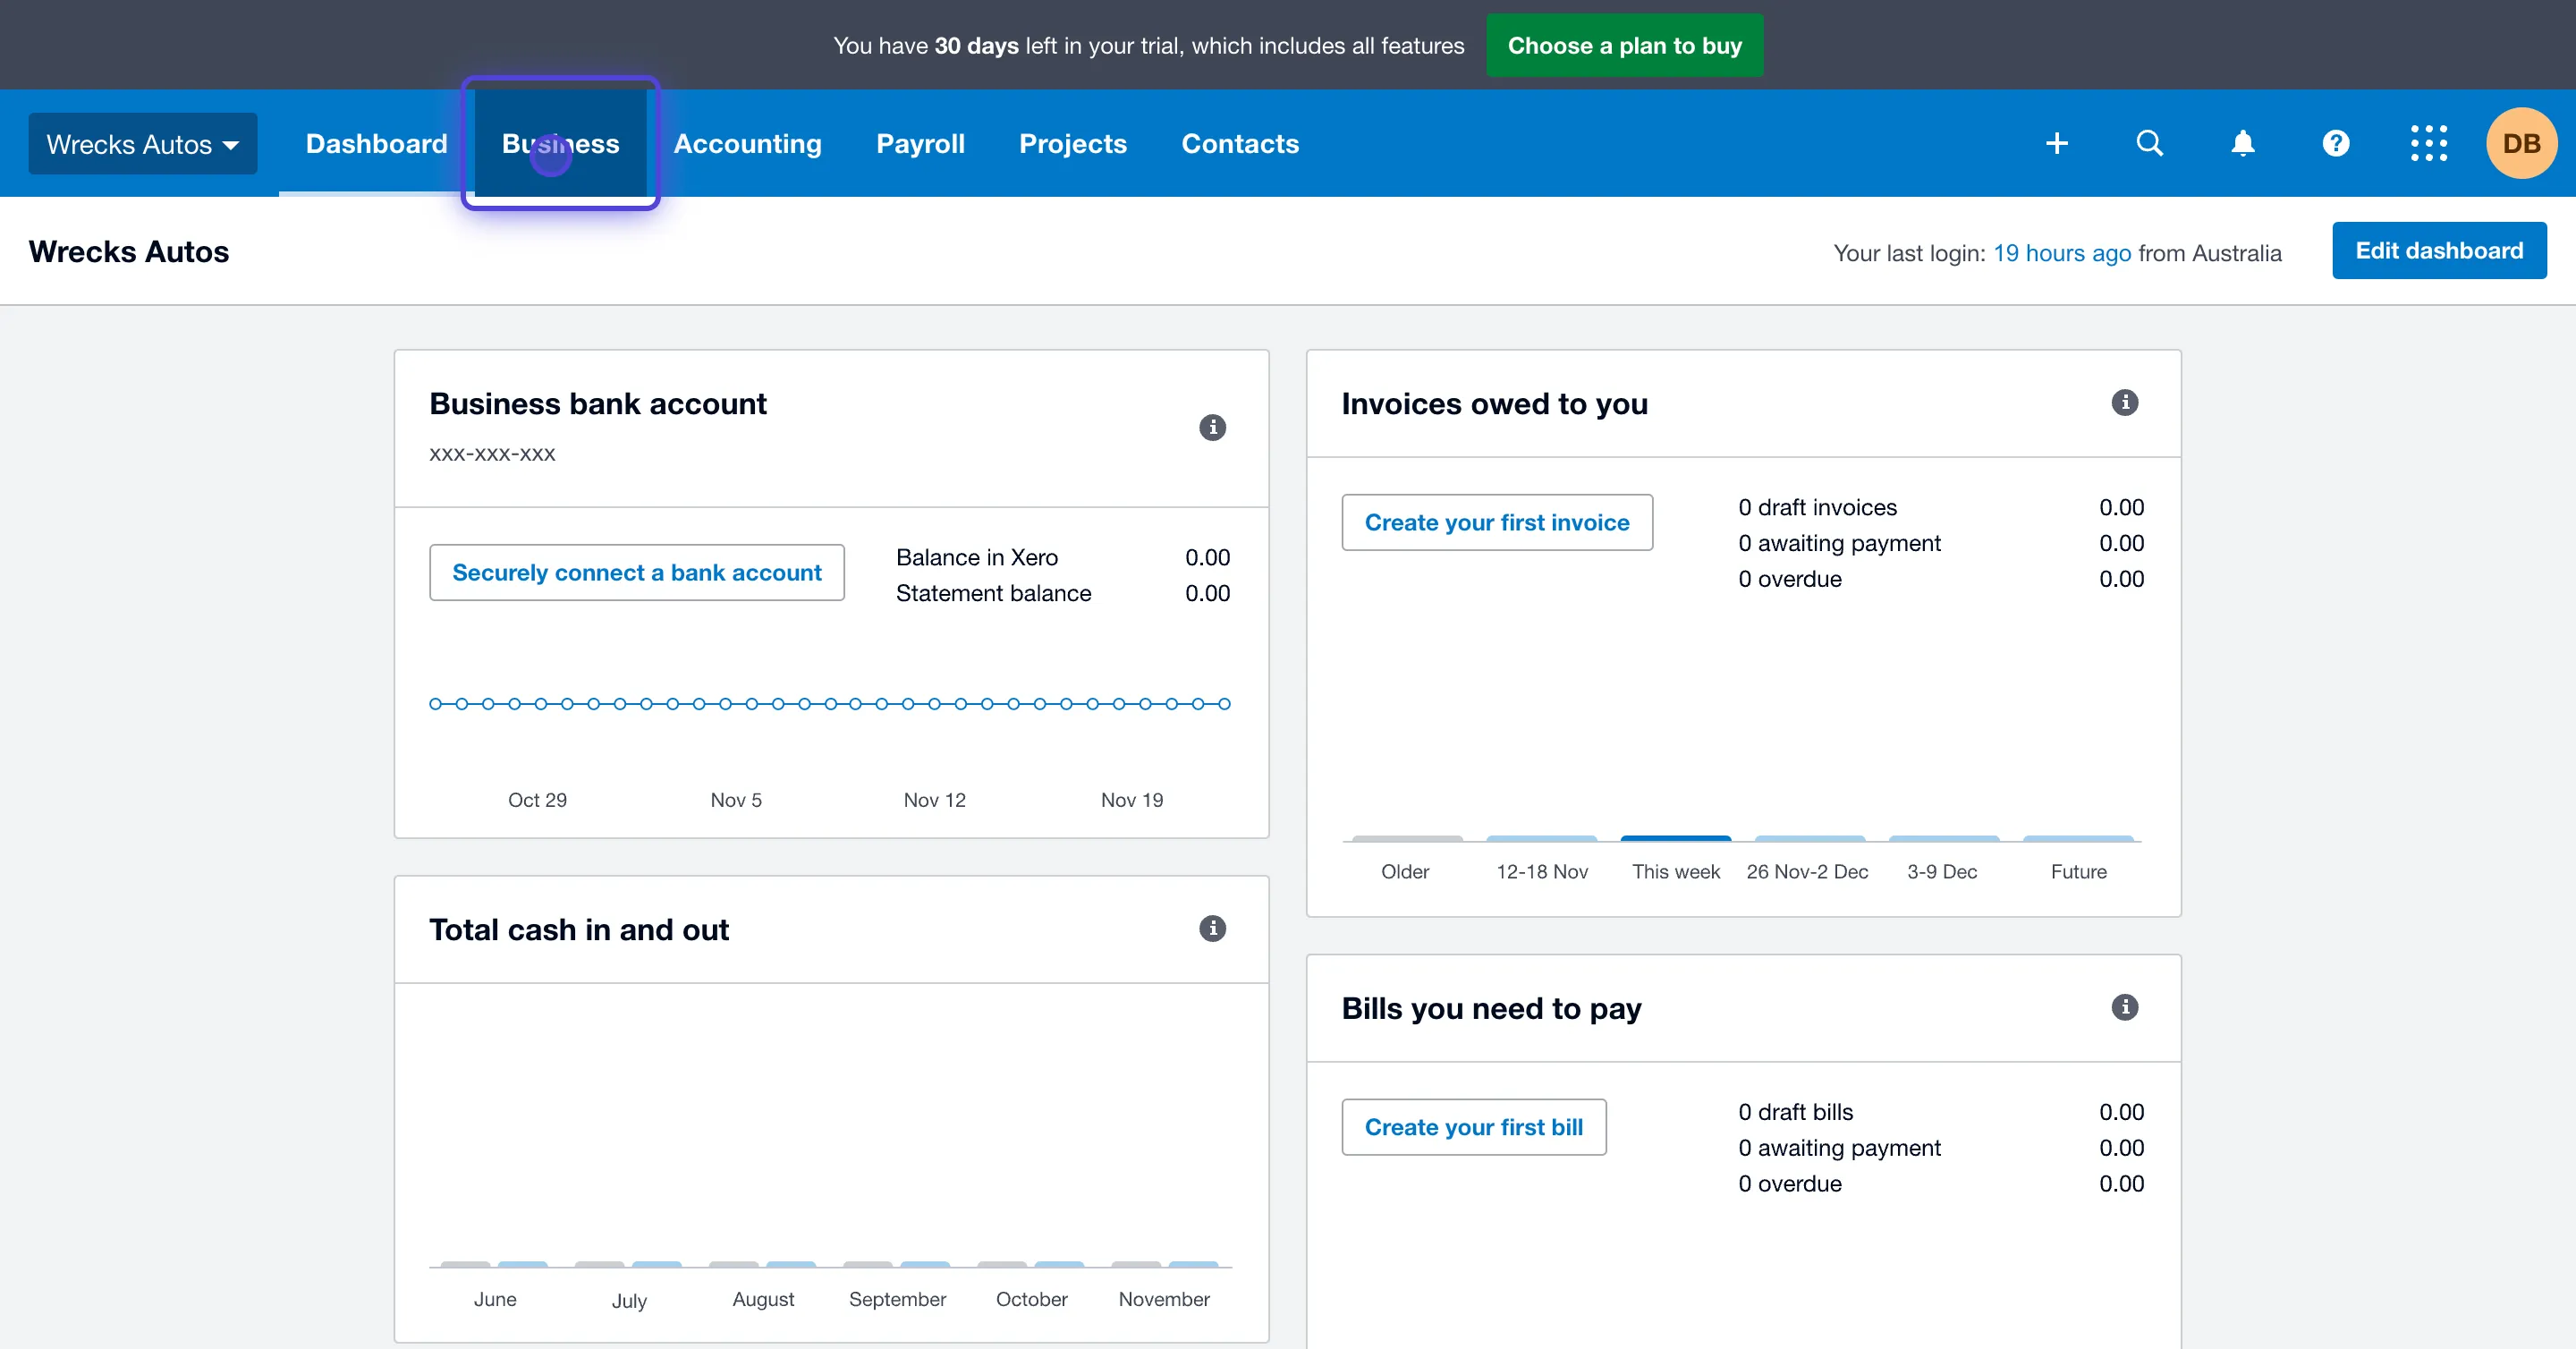Viewport: 2576px width, 1349px height.
Task: Click Choose a plan to buy
Action: pos(1624,45)
